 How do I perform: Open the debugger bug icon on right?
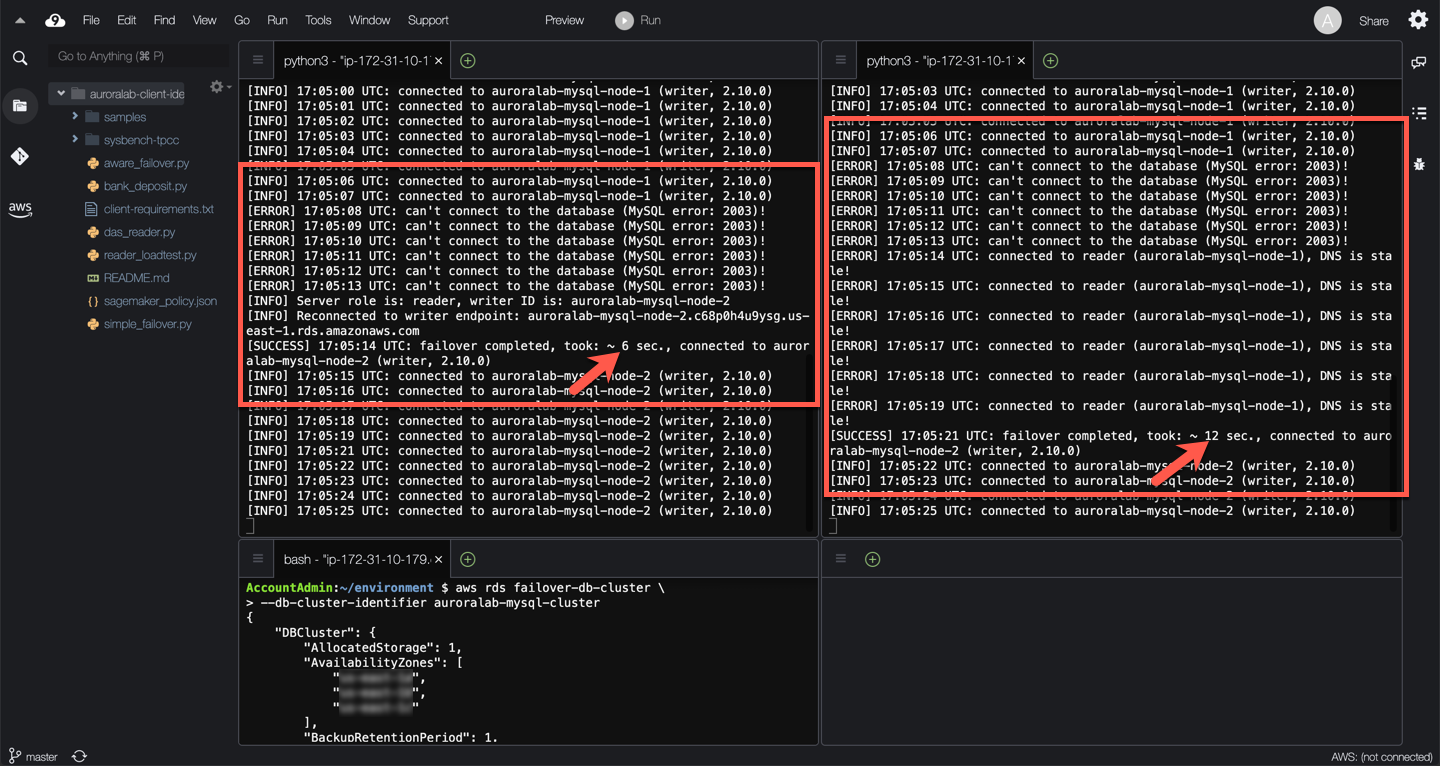tap(1418, 163)
